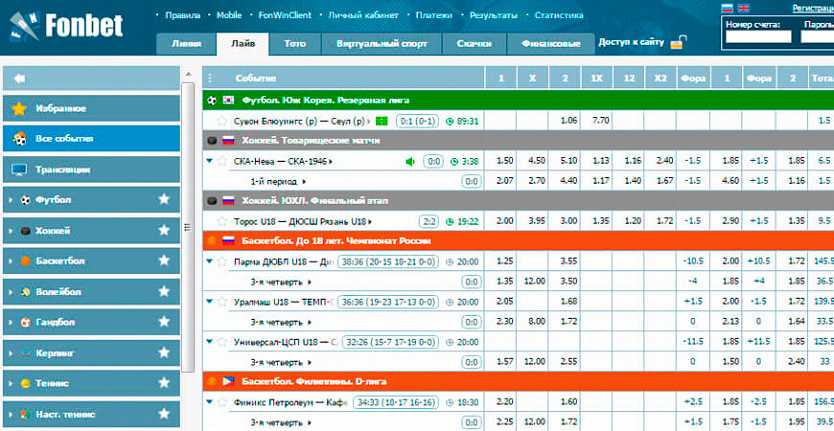
Task: Expand the Теннис sidebar category
Action: (10, 383)
